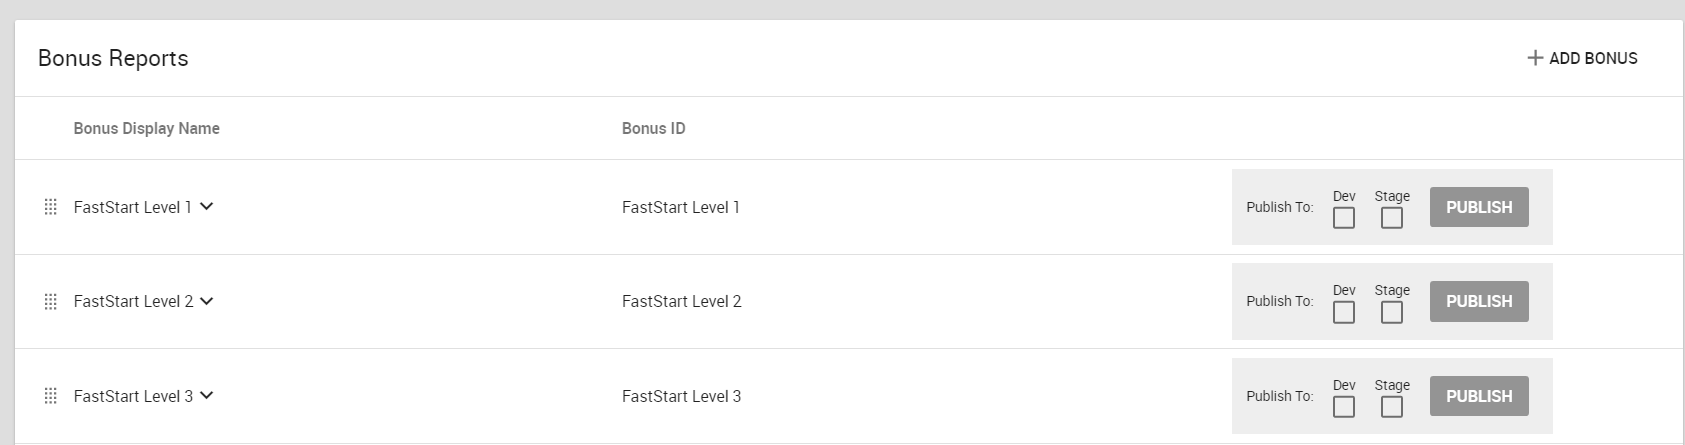This screenshot has height=445, width=1685.
Task: Select the Bonus ID column header
Action: pyautogui.click(x=653, y=128)
